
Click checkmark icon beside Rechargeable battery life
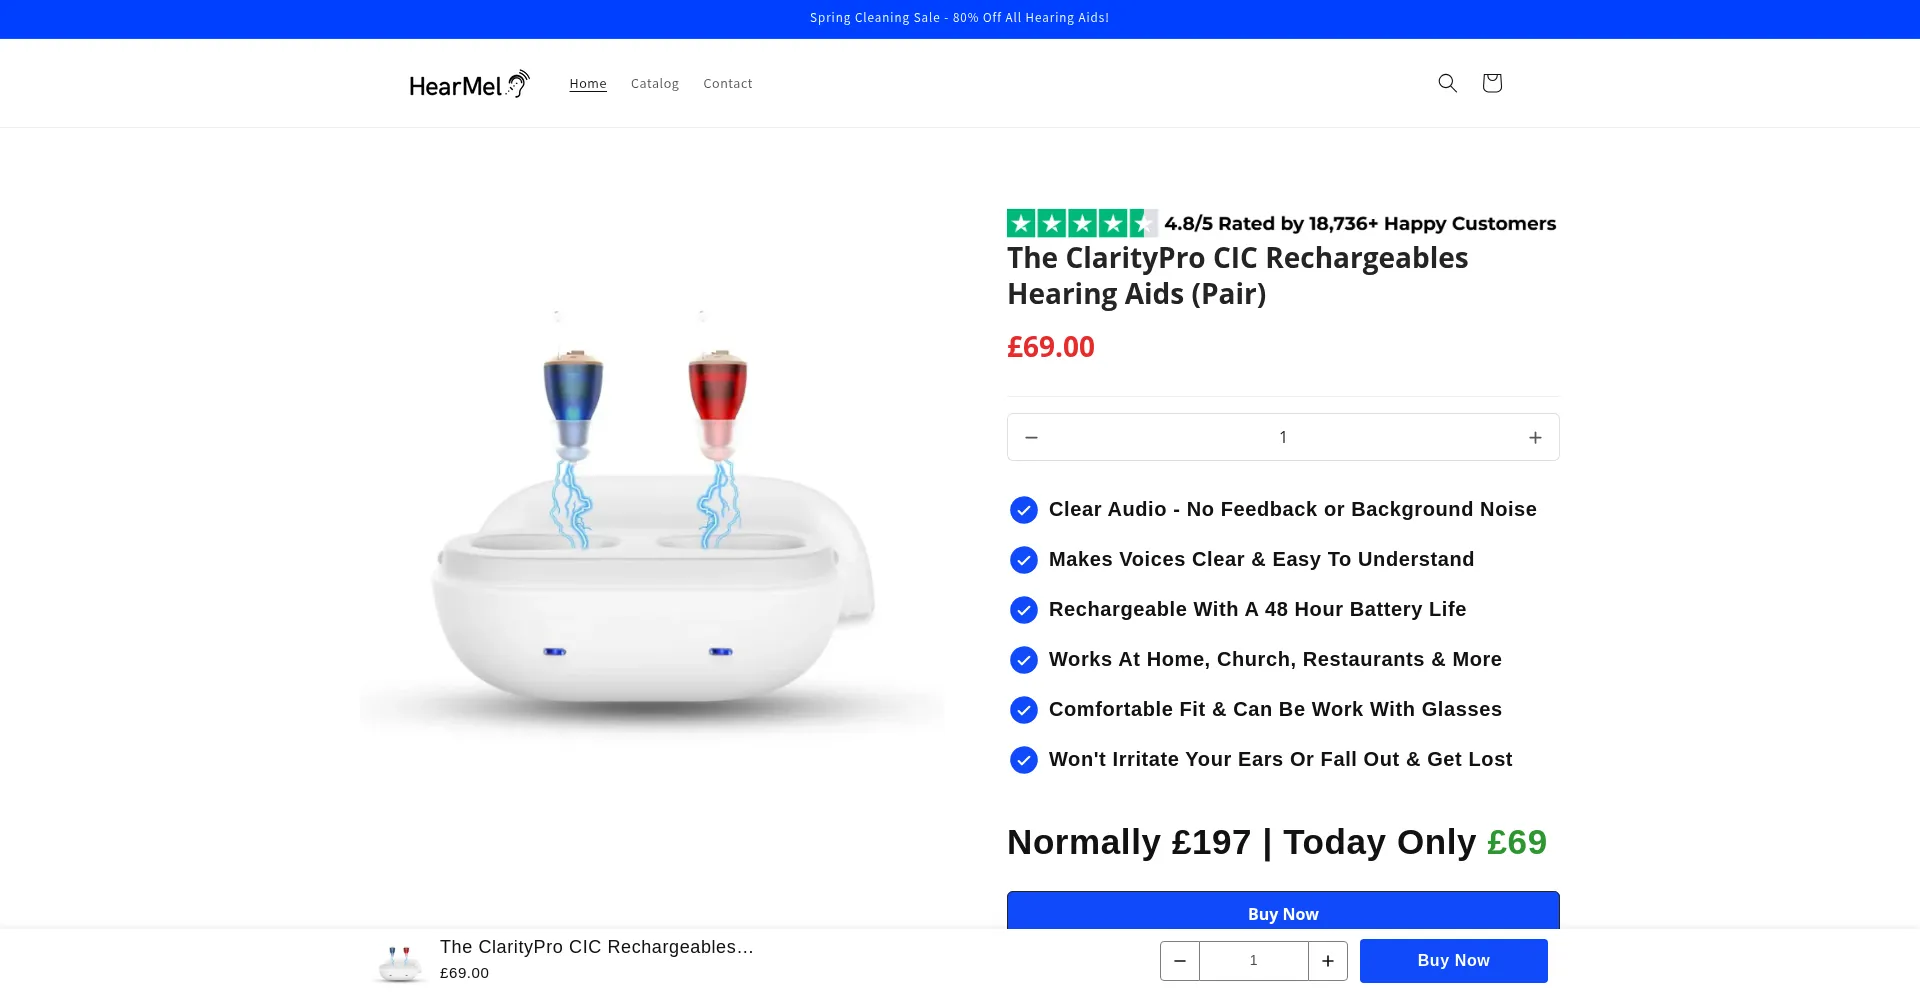(x=1023, y=610)
